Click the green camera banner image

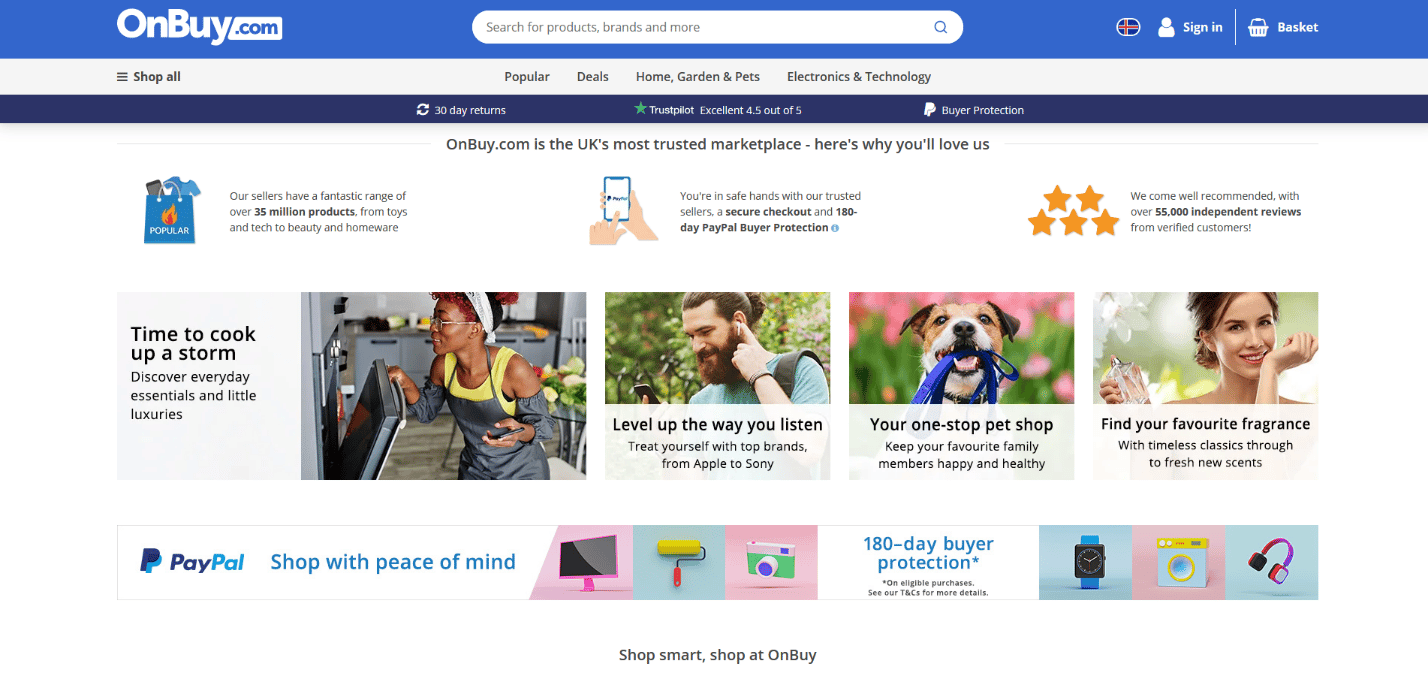click(x=771, y=562)
